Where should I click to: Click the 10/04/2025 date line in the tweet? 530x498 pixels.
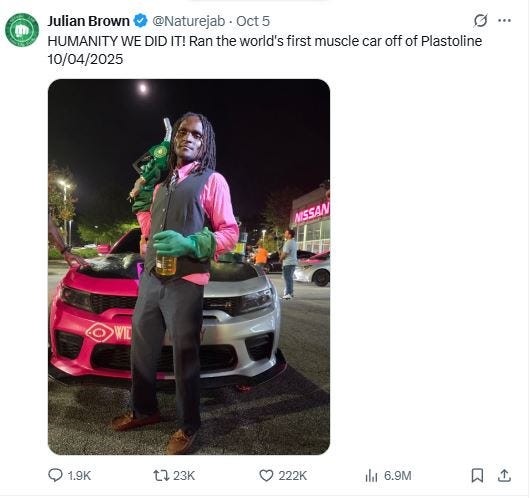click(x=85, y=60)
